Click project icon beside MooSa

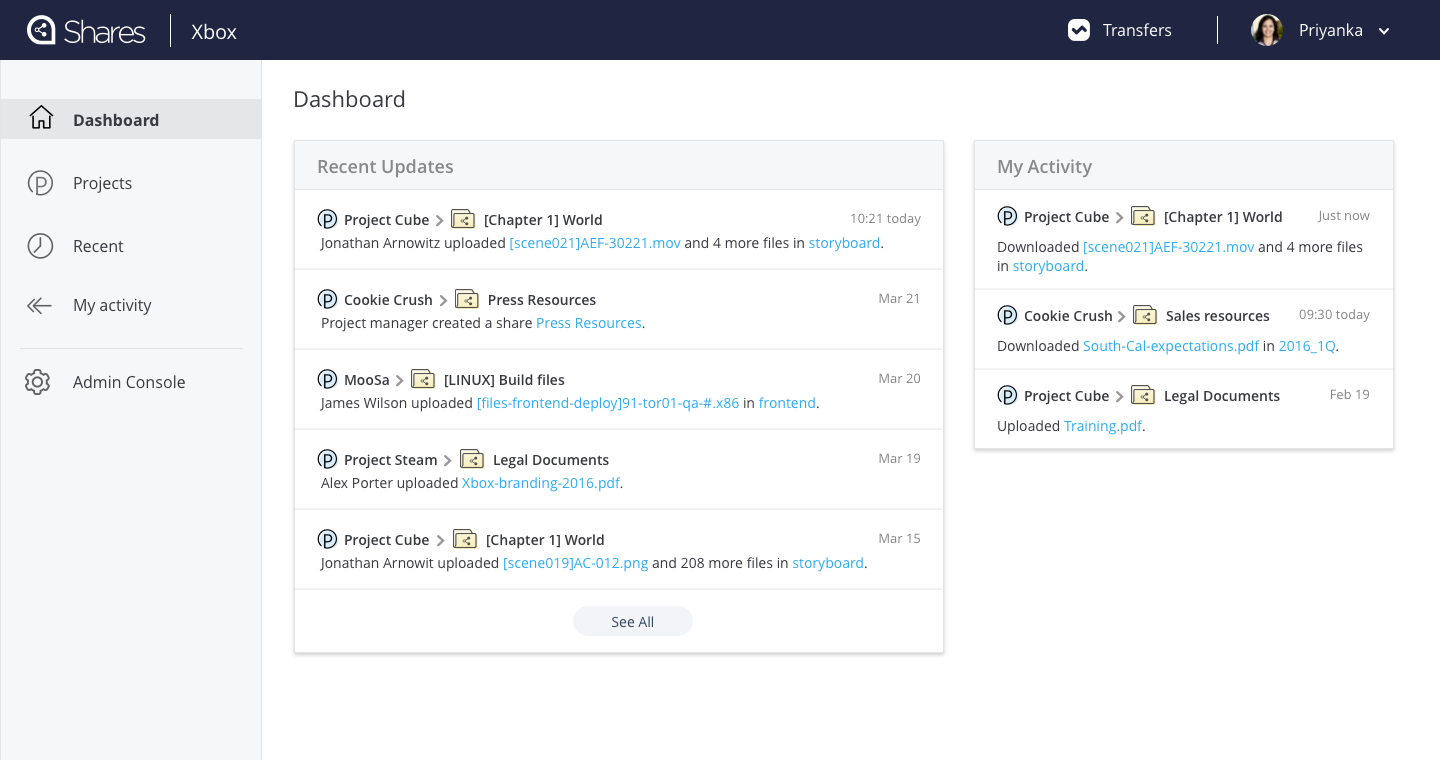point(327,379)
